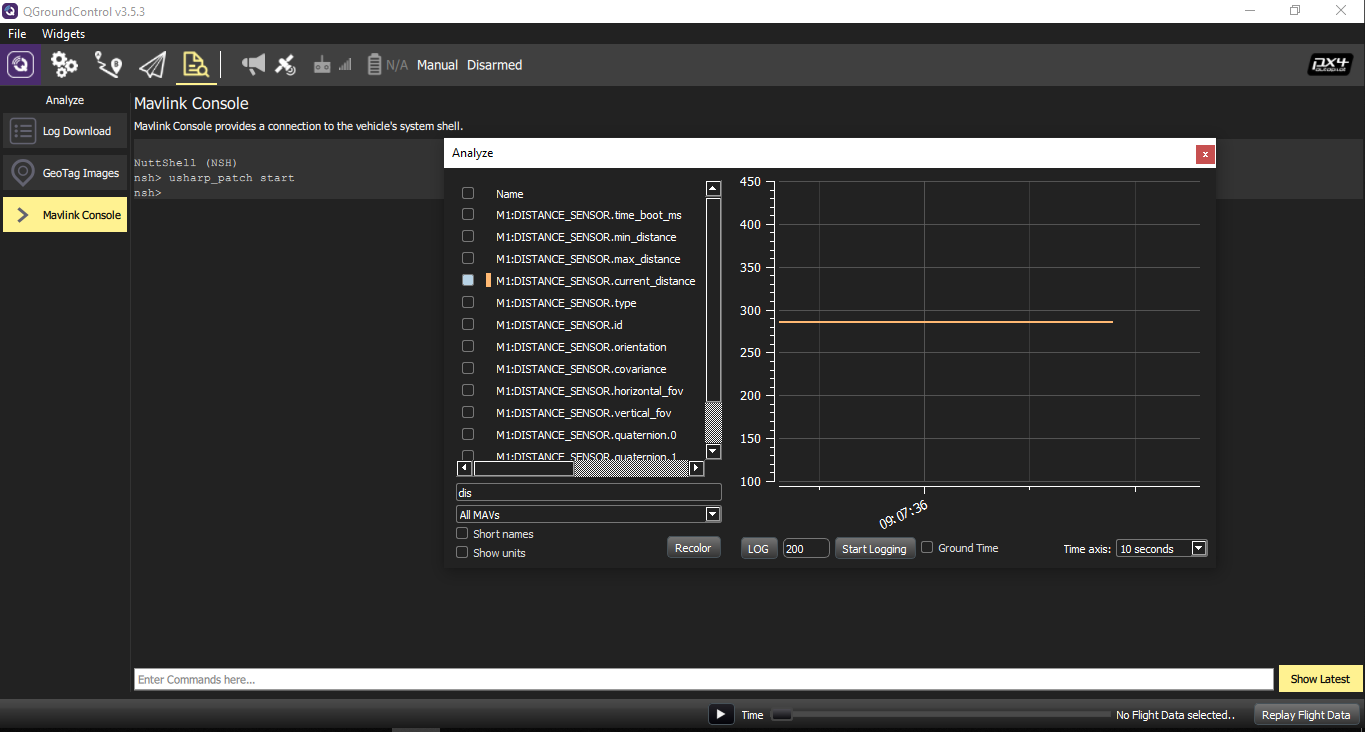Screen dimensions: 1365x732
Task: Click the RC signal strength icon
Action: coord(332,65)
